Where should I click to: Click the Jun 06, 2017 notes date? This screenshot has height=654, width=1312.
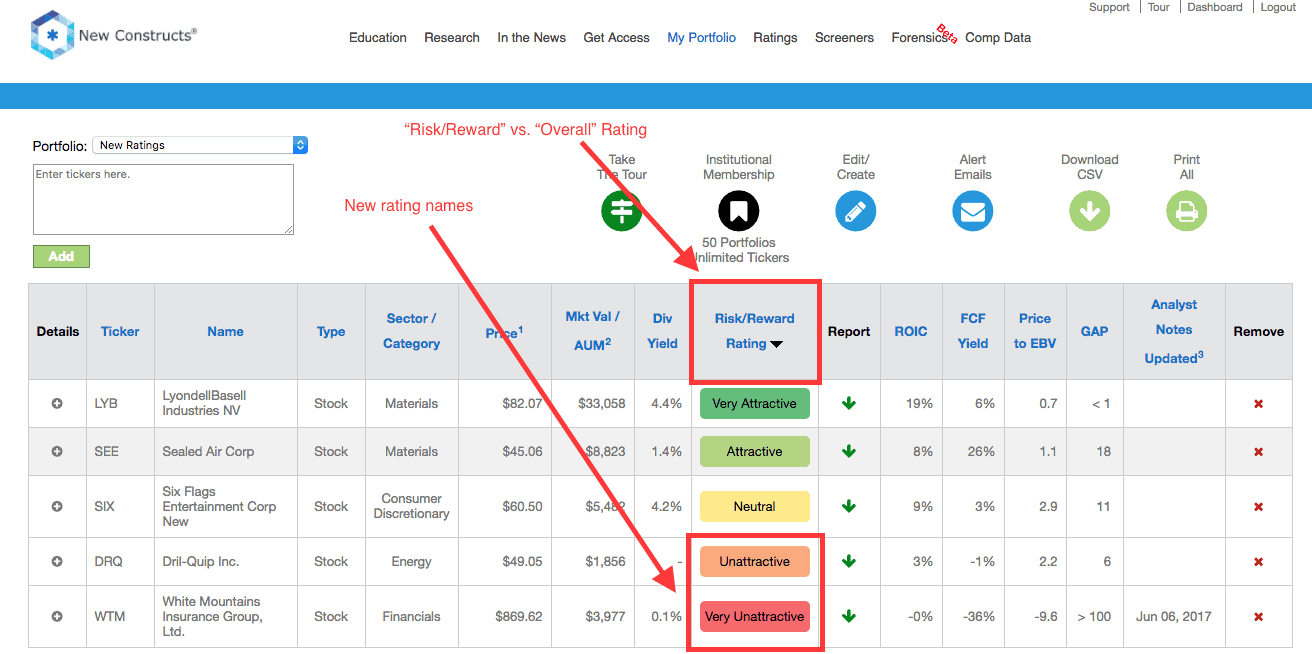click(x=1174, y=616)
